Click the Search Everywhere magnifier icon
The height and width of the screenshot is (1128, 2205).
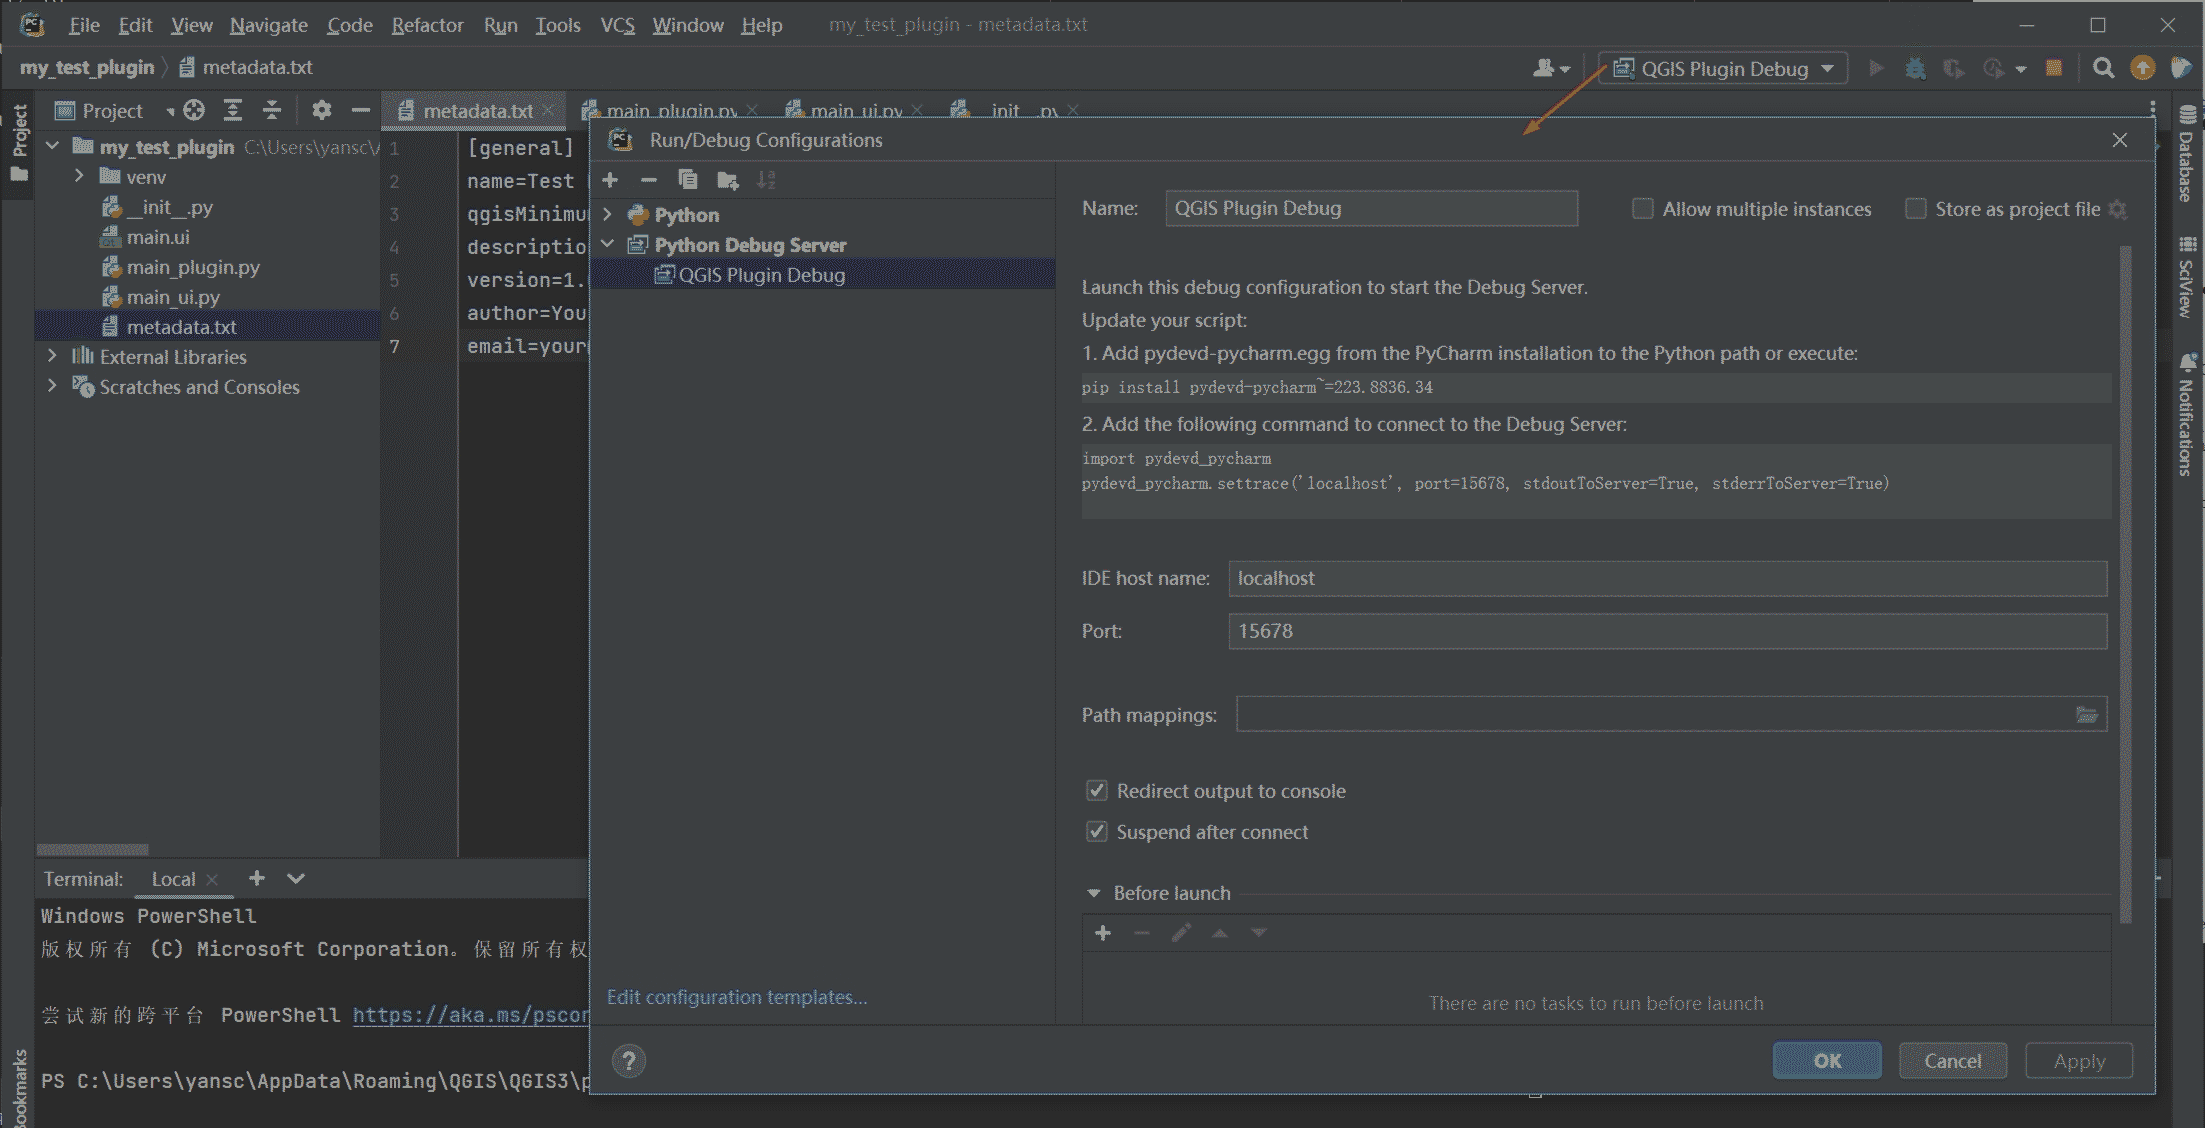(2103, 68)
